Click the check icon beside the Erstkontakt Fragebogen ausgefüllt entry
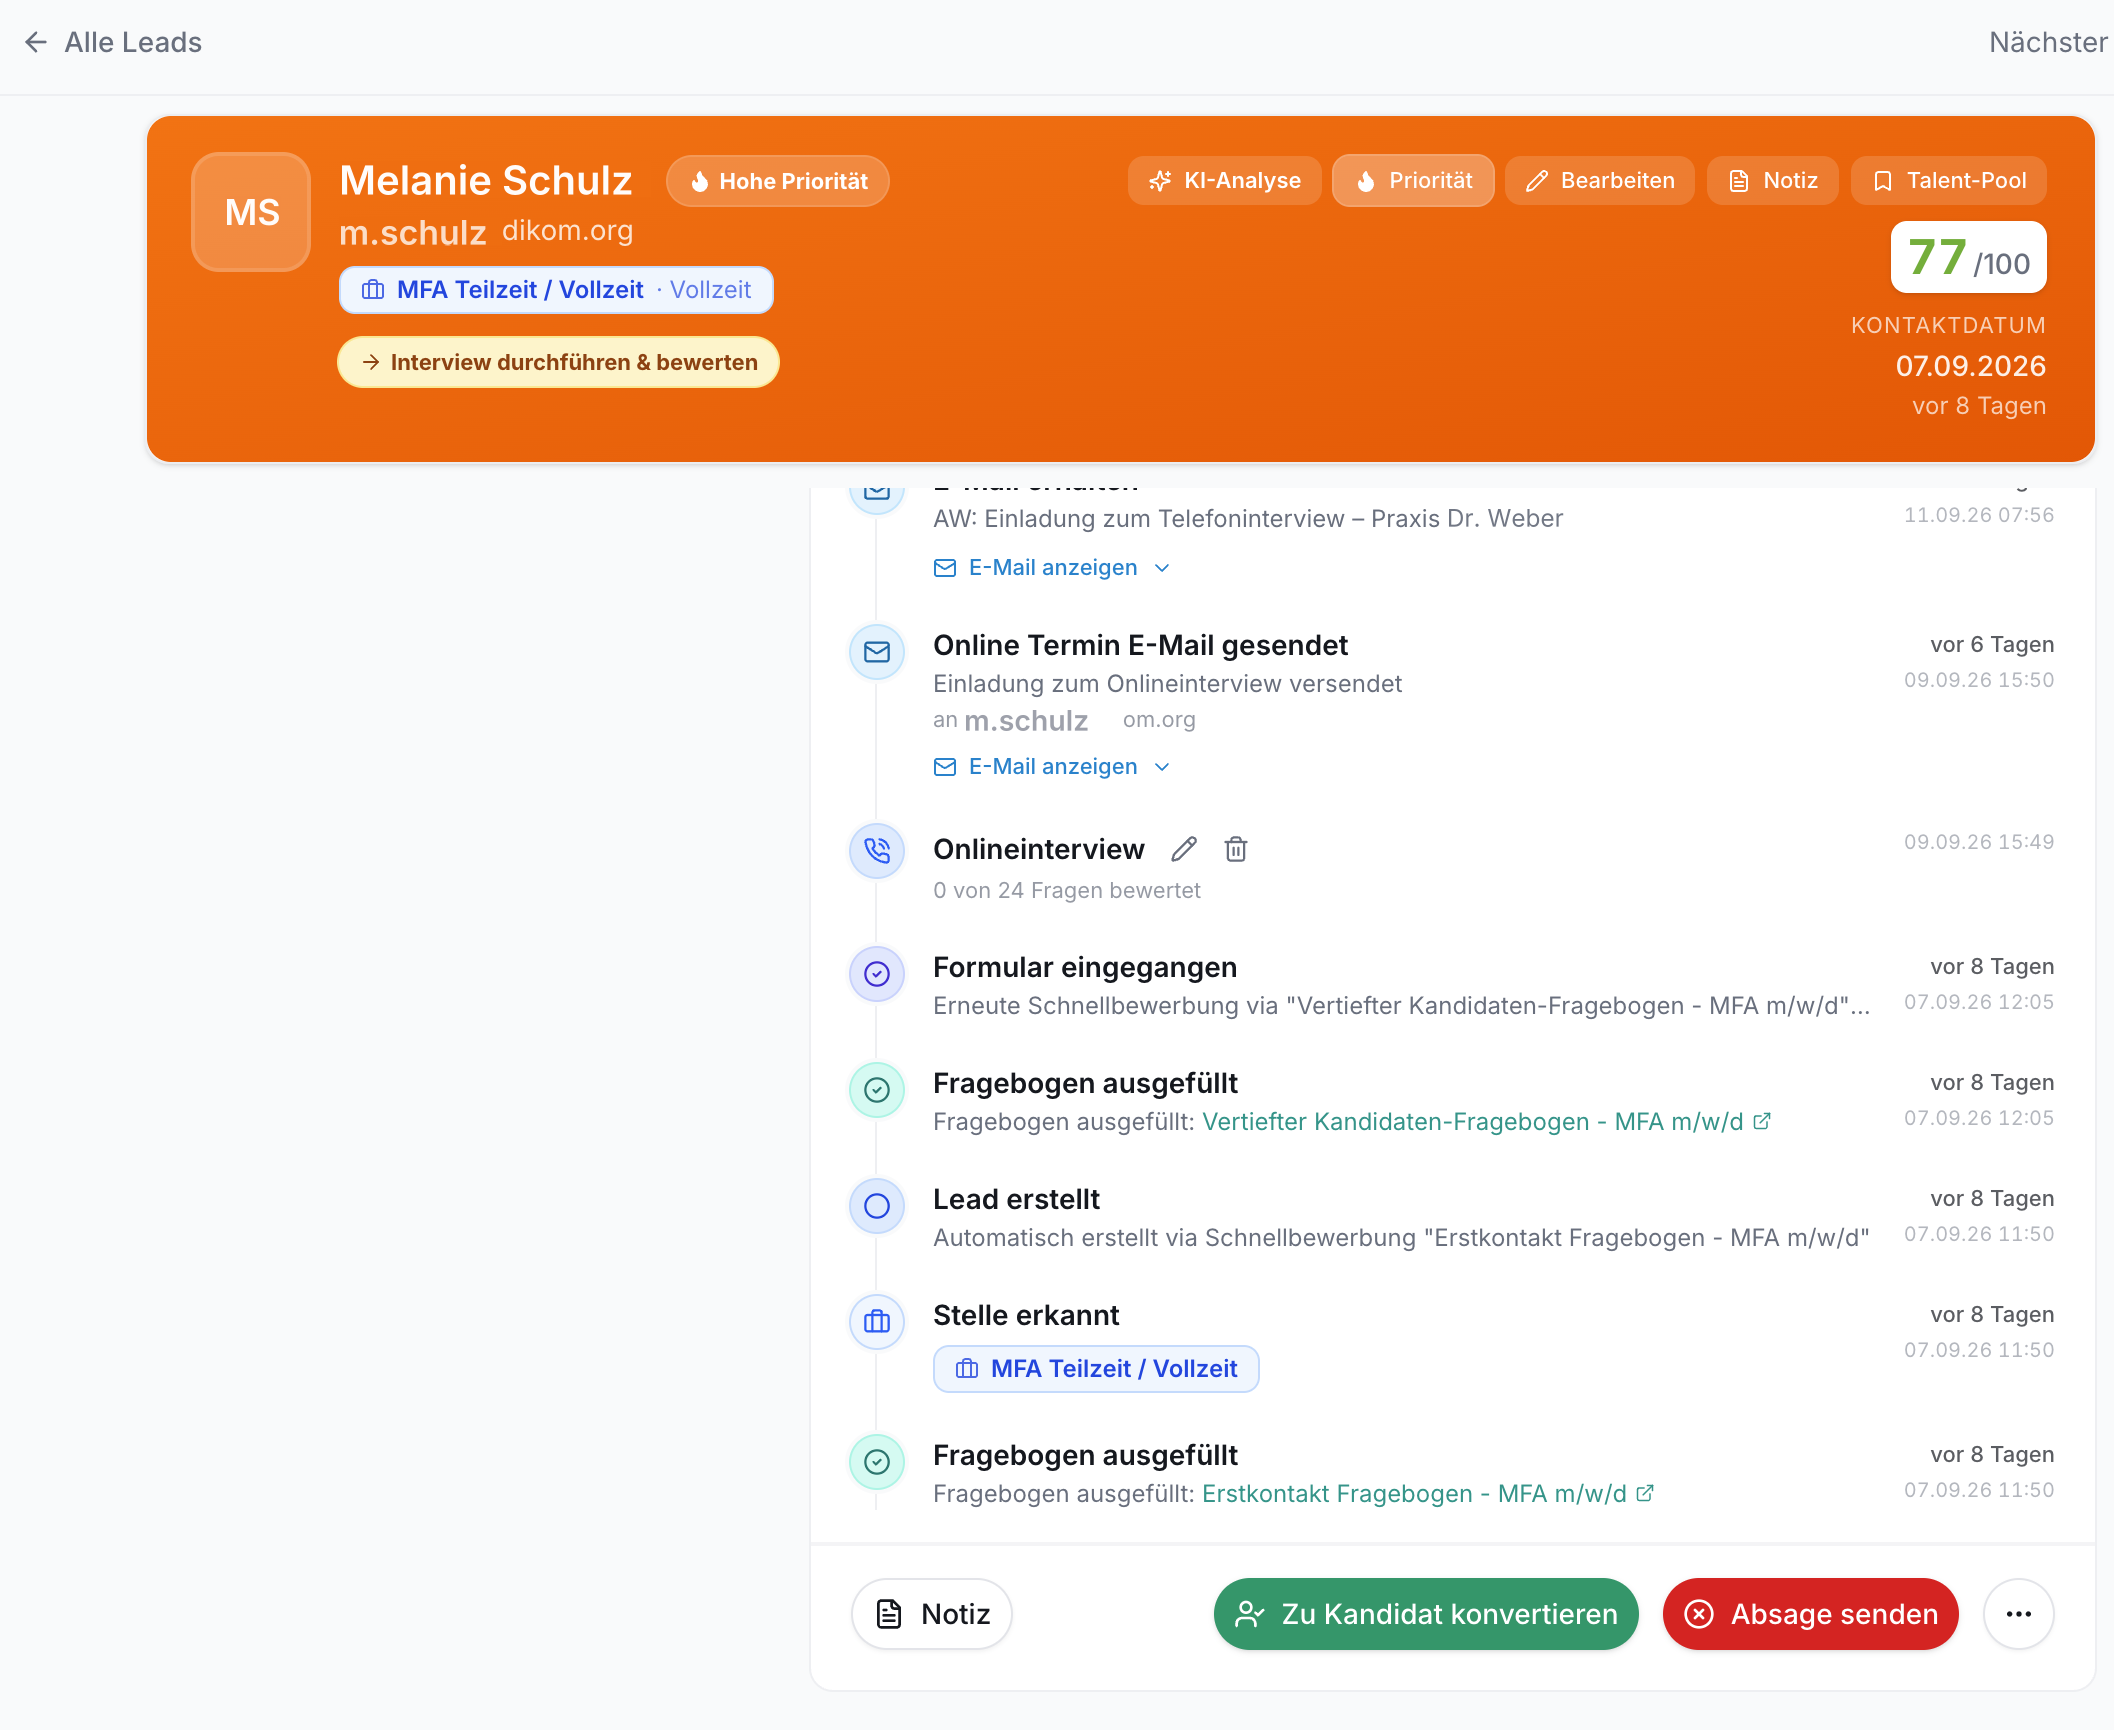This screenshot has height=1730, width=2114. (877, 1462)
